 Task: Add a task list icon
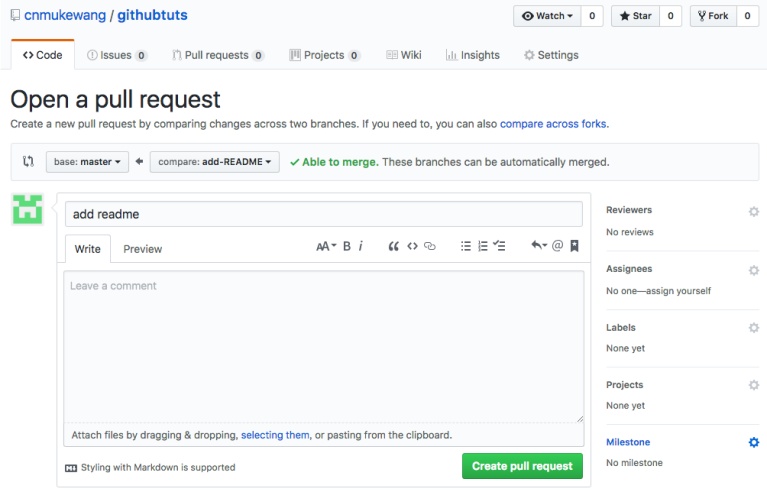click(500, 246)
